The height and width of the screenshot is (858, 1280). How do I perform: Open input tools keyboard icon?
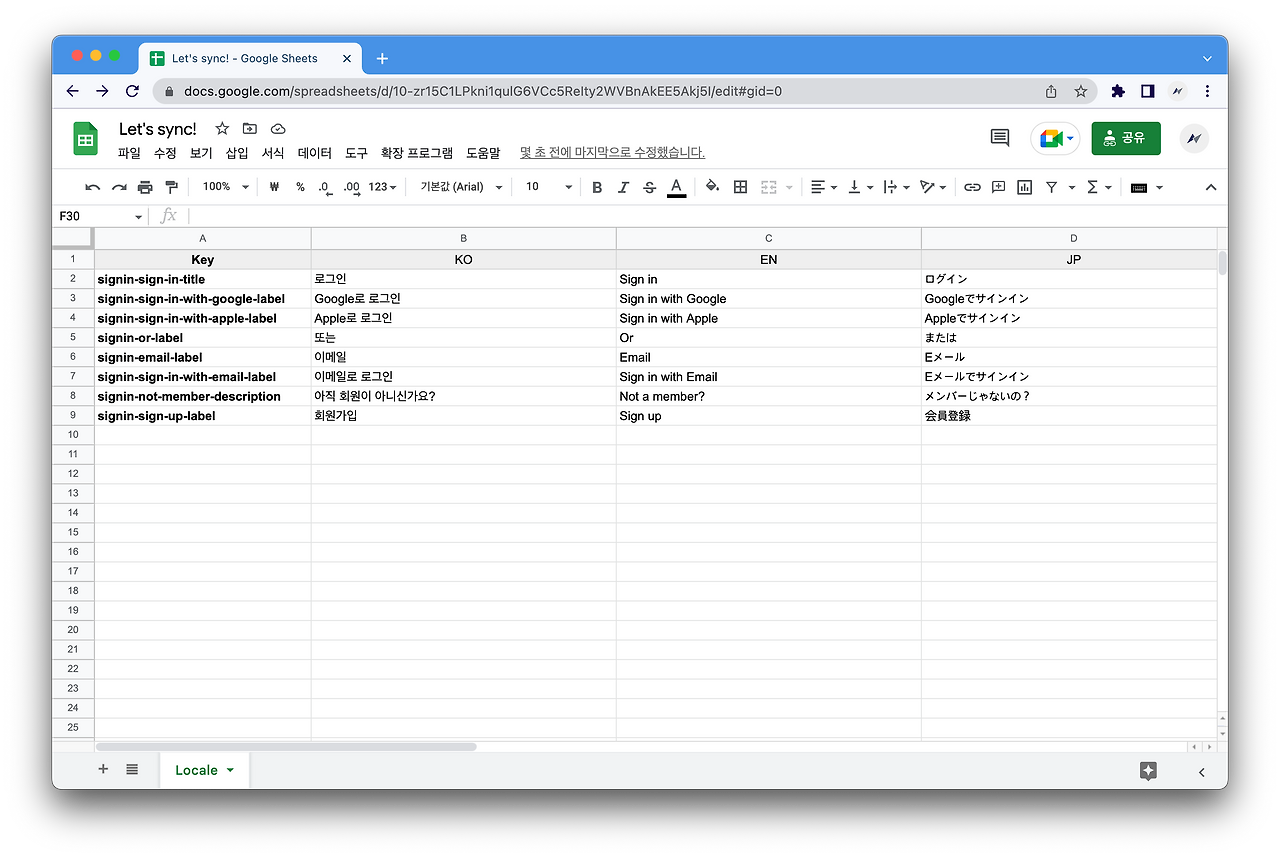(x=1138, y=187)
